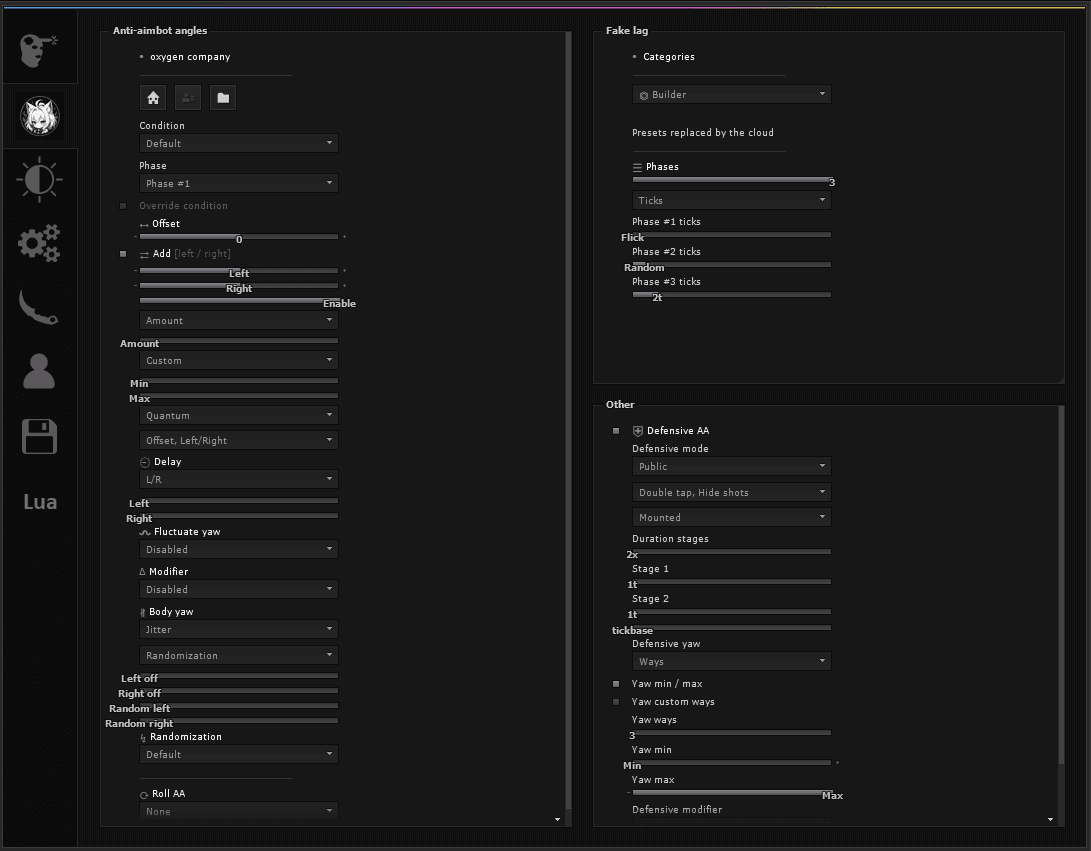
Task: Click the Fluctuate yaw wave icon
Action: click(145, 532)
